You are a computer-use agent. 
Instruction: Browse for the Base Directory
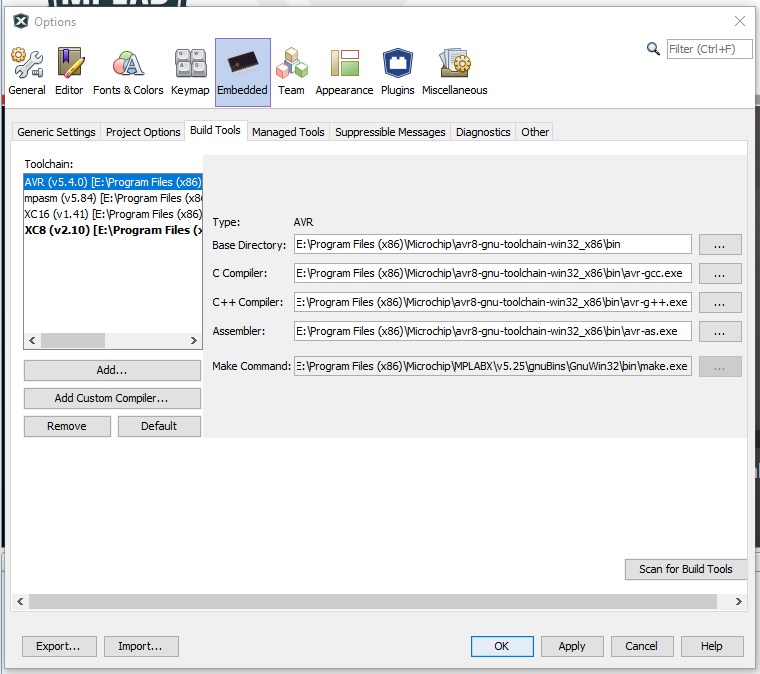[x=720, y=245]
